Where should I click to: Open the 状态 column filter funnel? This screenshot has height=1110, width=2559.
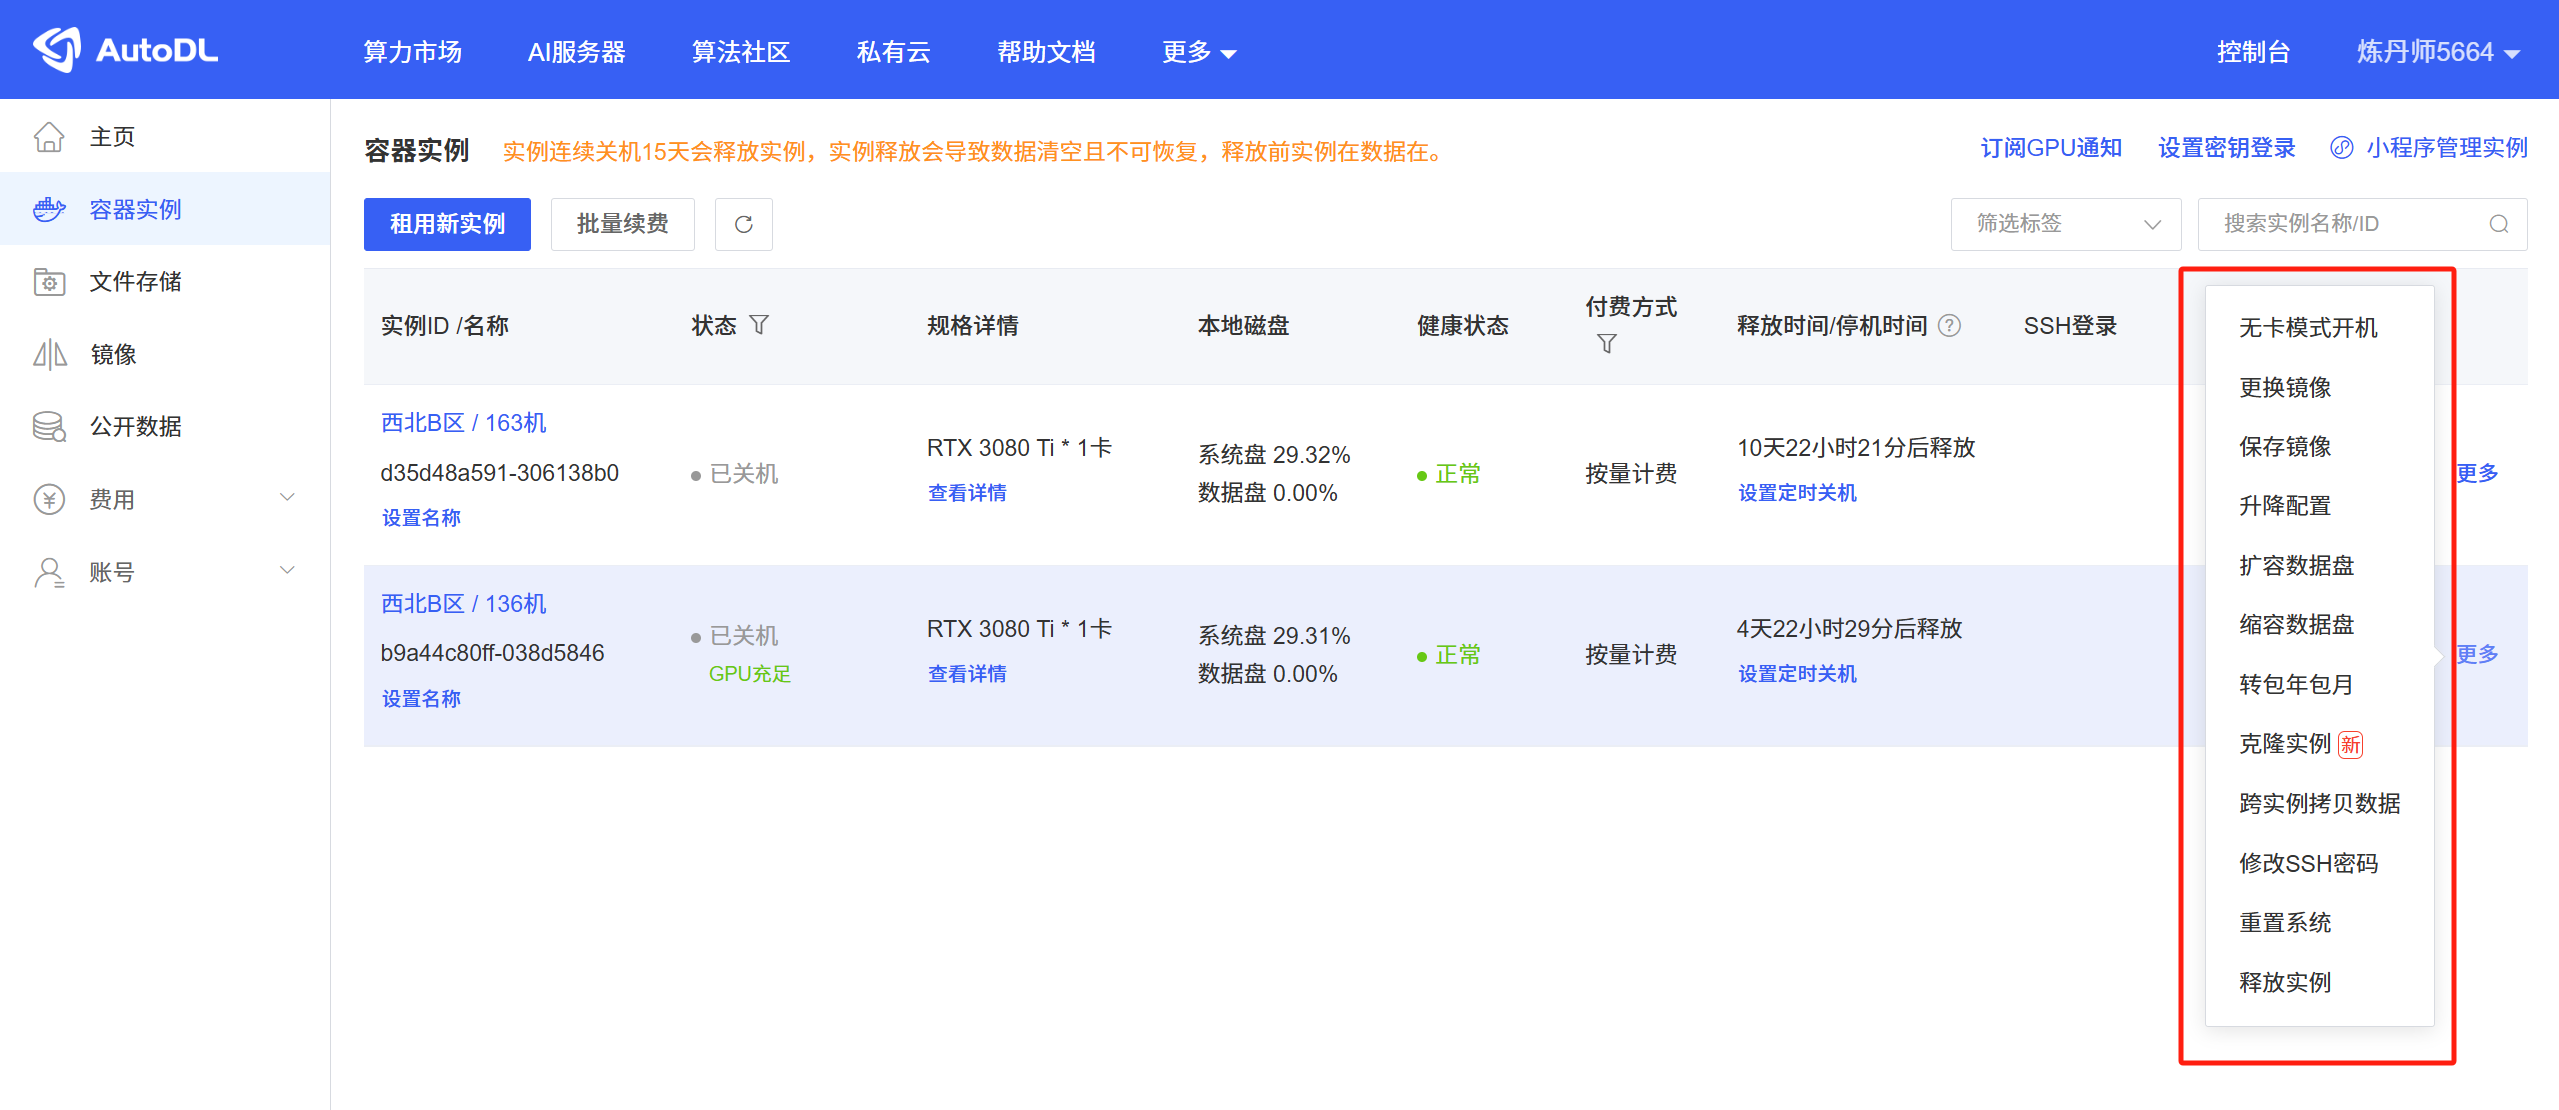pos(761,324)
